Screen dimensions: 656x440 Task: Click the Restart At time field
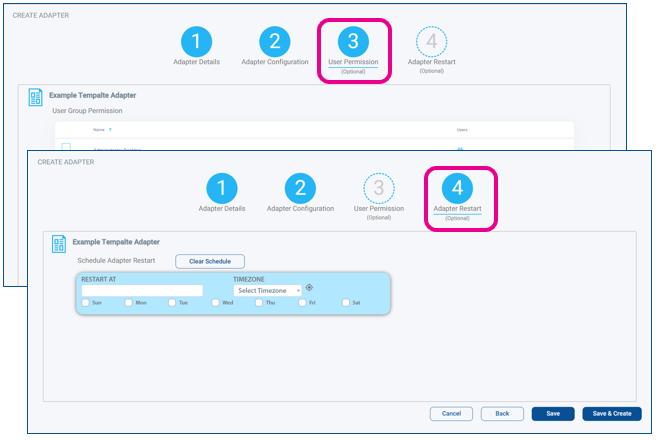[x=142, y=290]
